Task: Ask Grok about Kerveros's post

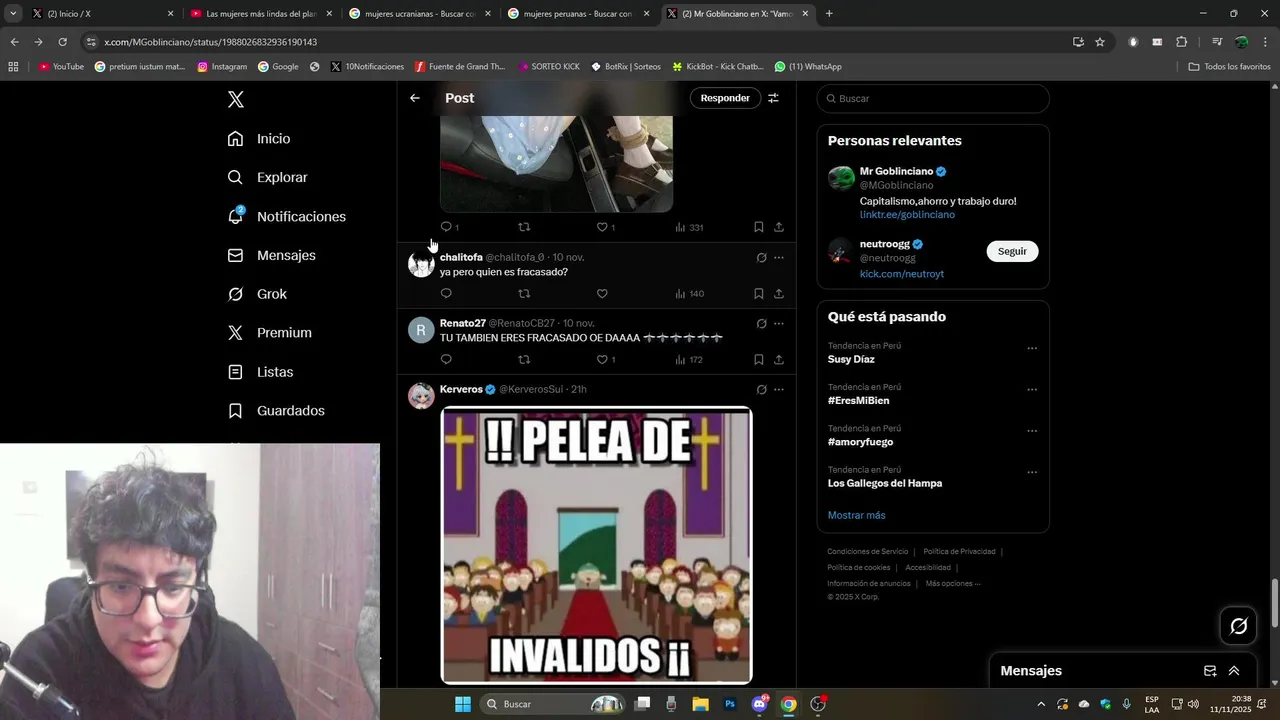Action: tap(761, 390)
